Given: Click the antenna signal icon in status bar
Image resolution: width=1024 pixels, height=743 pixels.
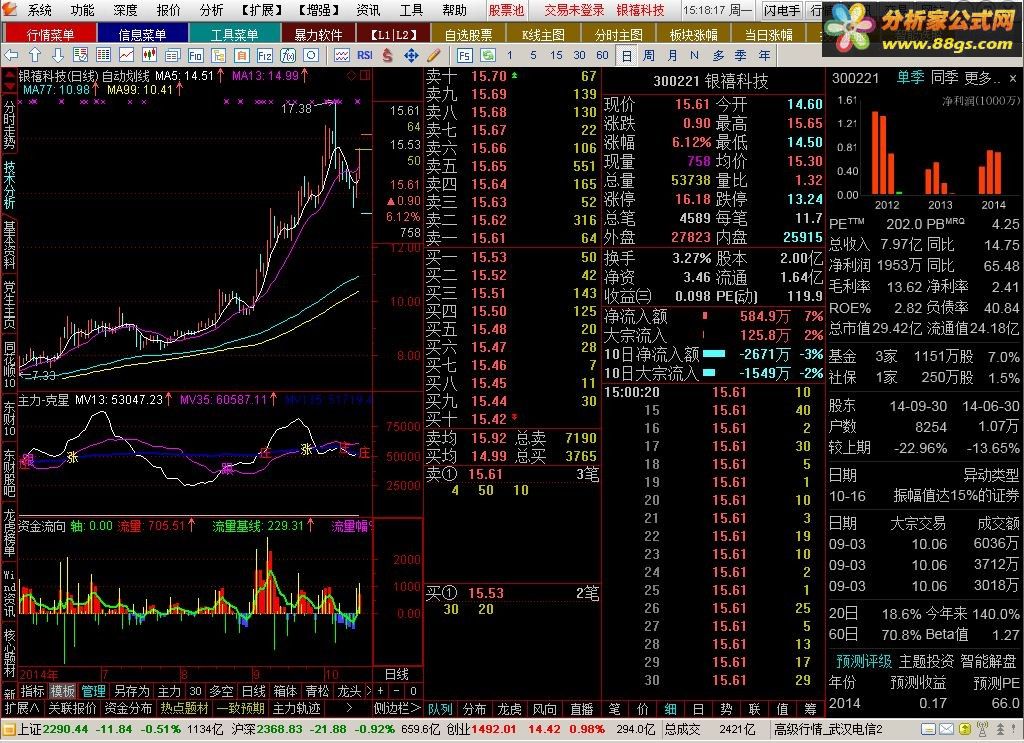Looking at the screenshot, I should (x=982, y=729).
